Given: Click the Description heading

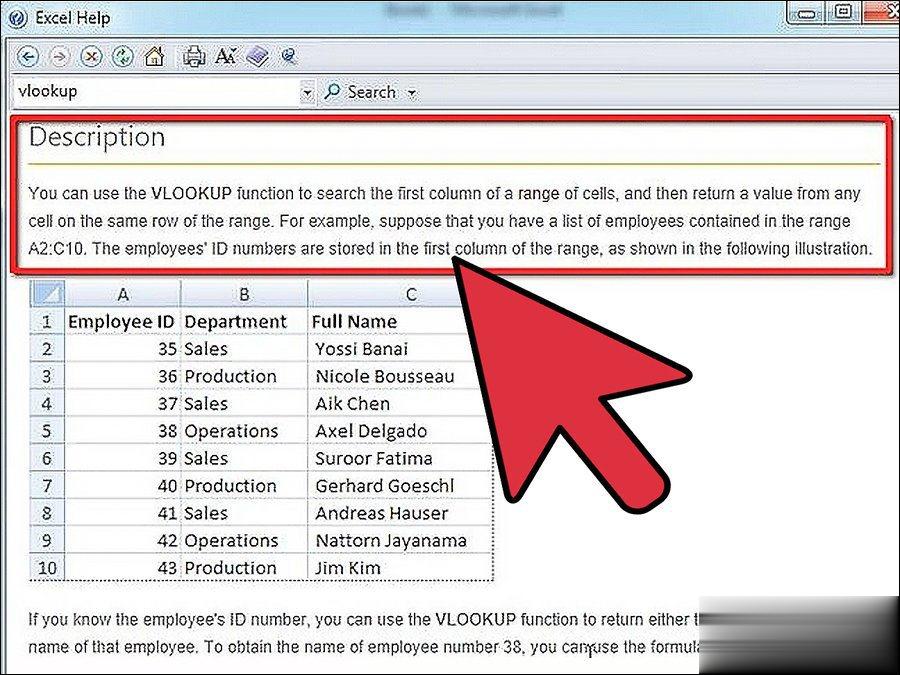Looking at the screenshot, I should click(97, 138).
